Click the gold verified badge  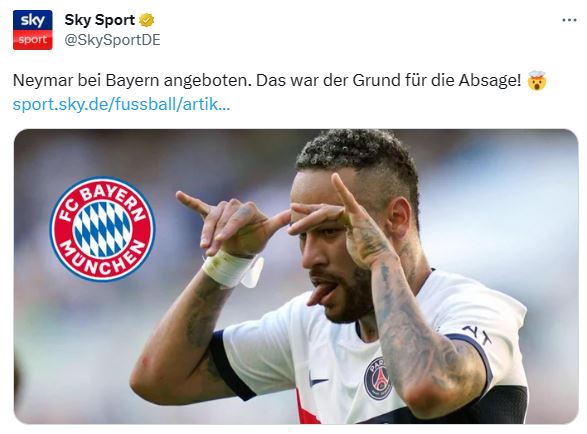point(147,20)
